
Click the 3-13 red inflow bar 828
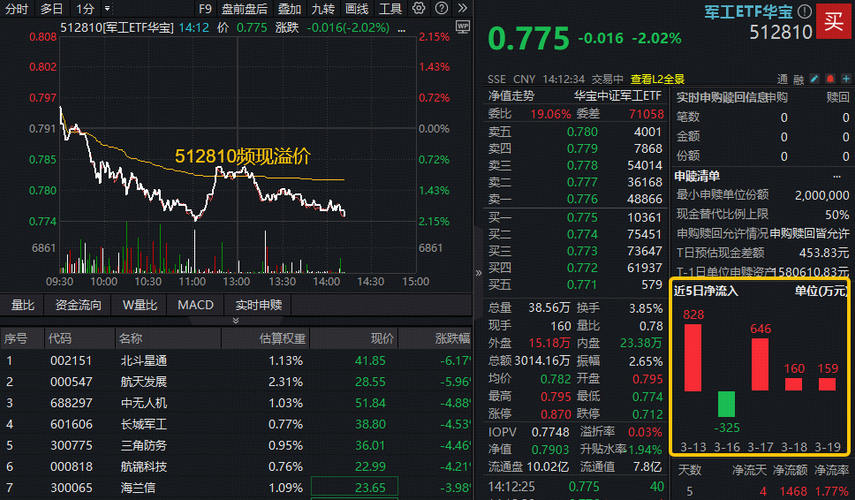[693, 358]
